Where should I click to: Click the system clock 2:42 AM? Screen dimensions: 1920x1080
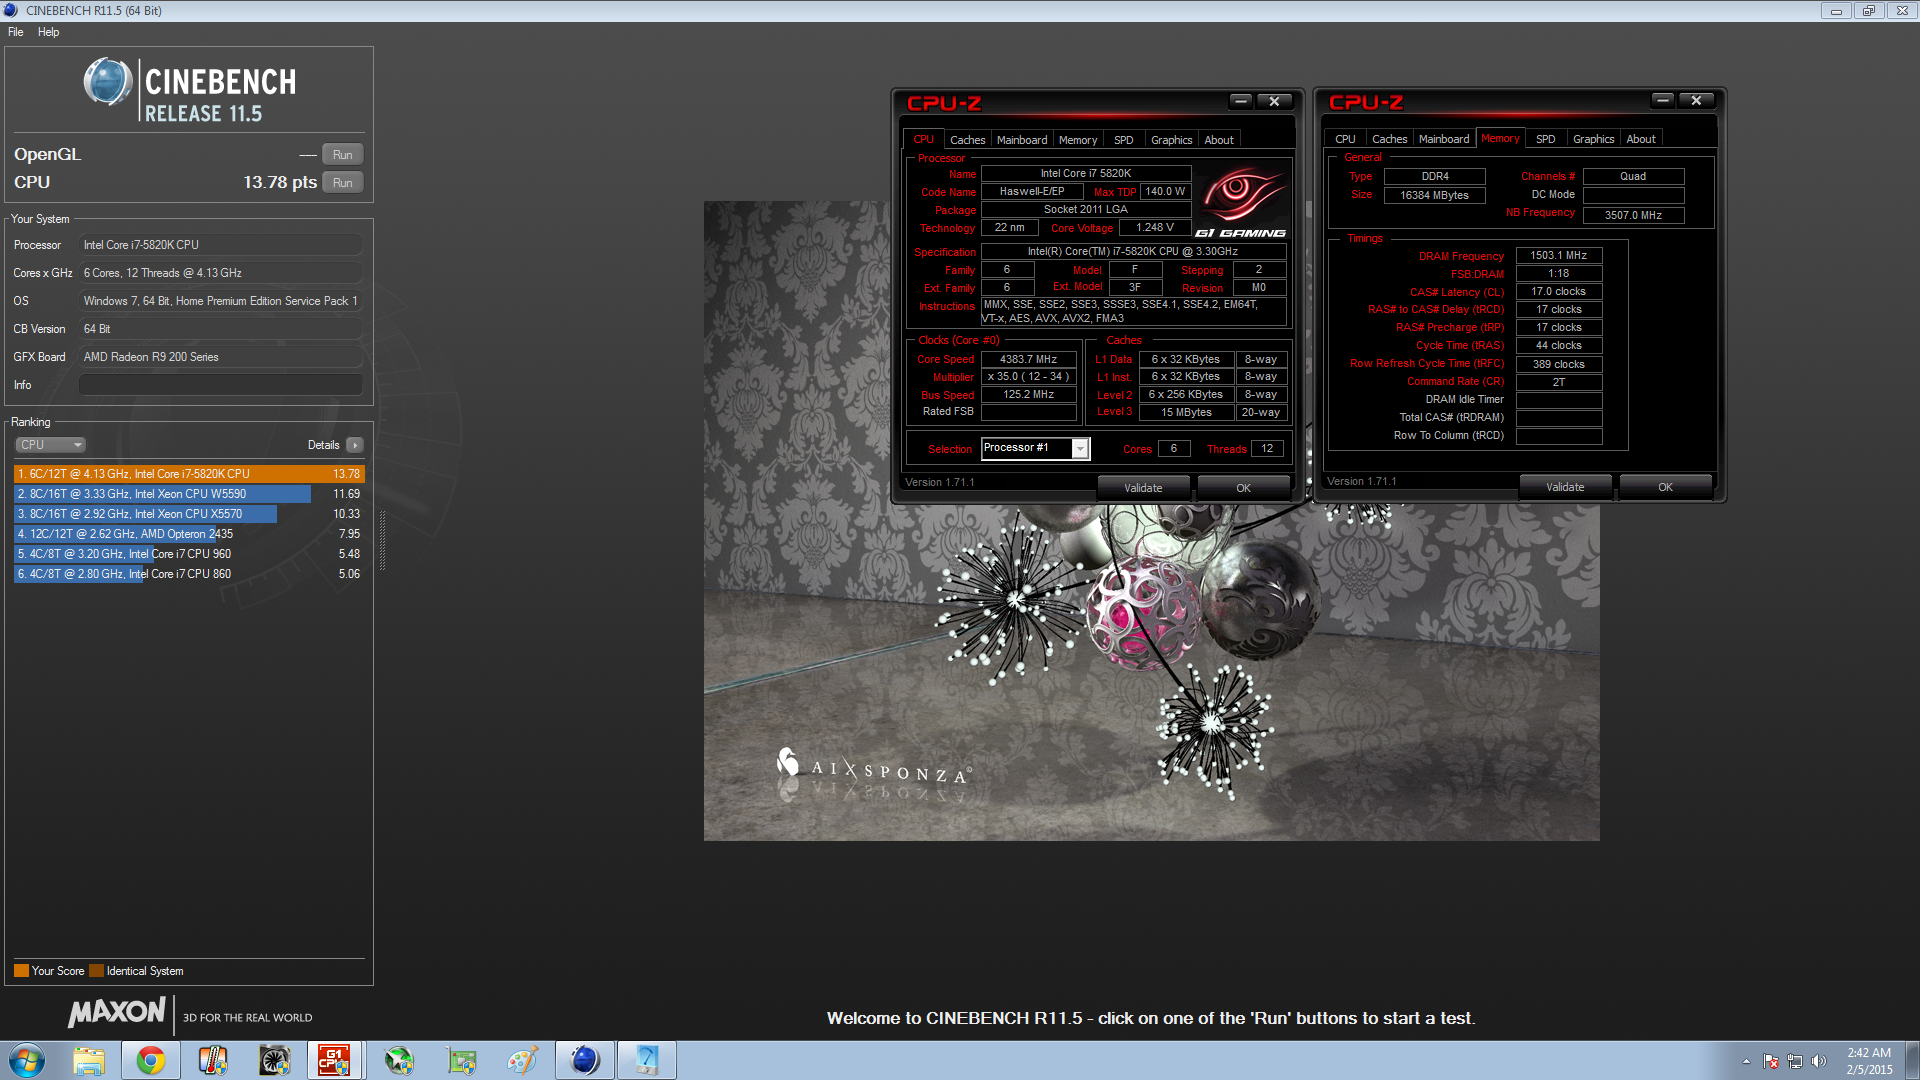pos(1869,1053)
